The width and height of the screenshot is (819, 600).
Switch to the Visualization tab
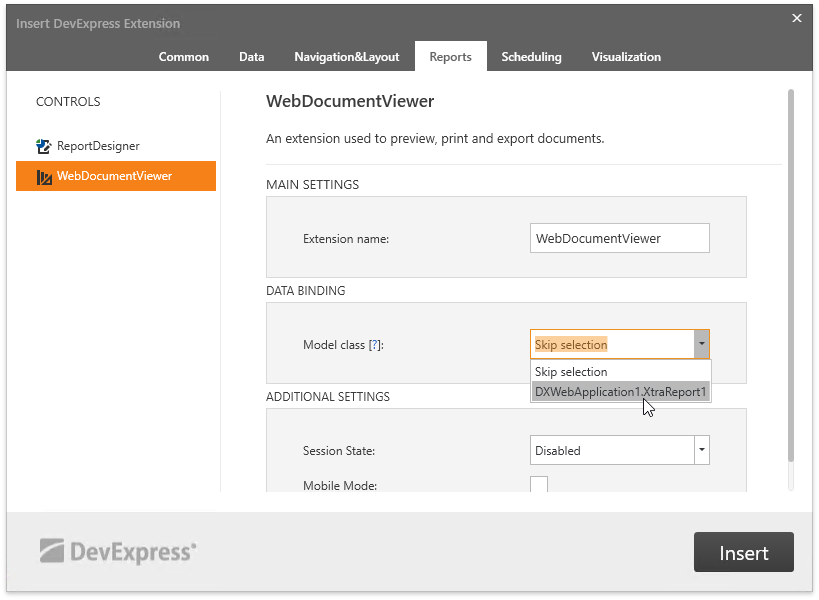point(626,57)
